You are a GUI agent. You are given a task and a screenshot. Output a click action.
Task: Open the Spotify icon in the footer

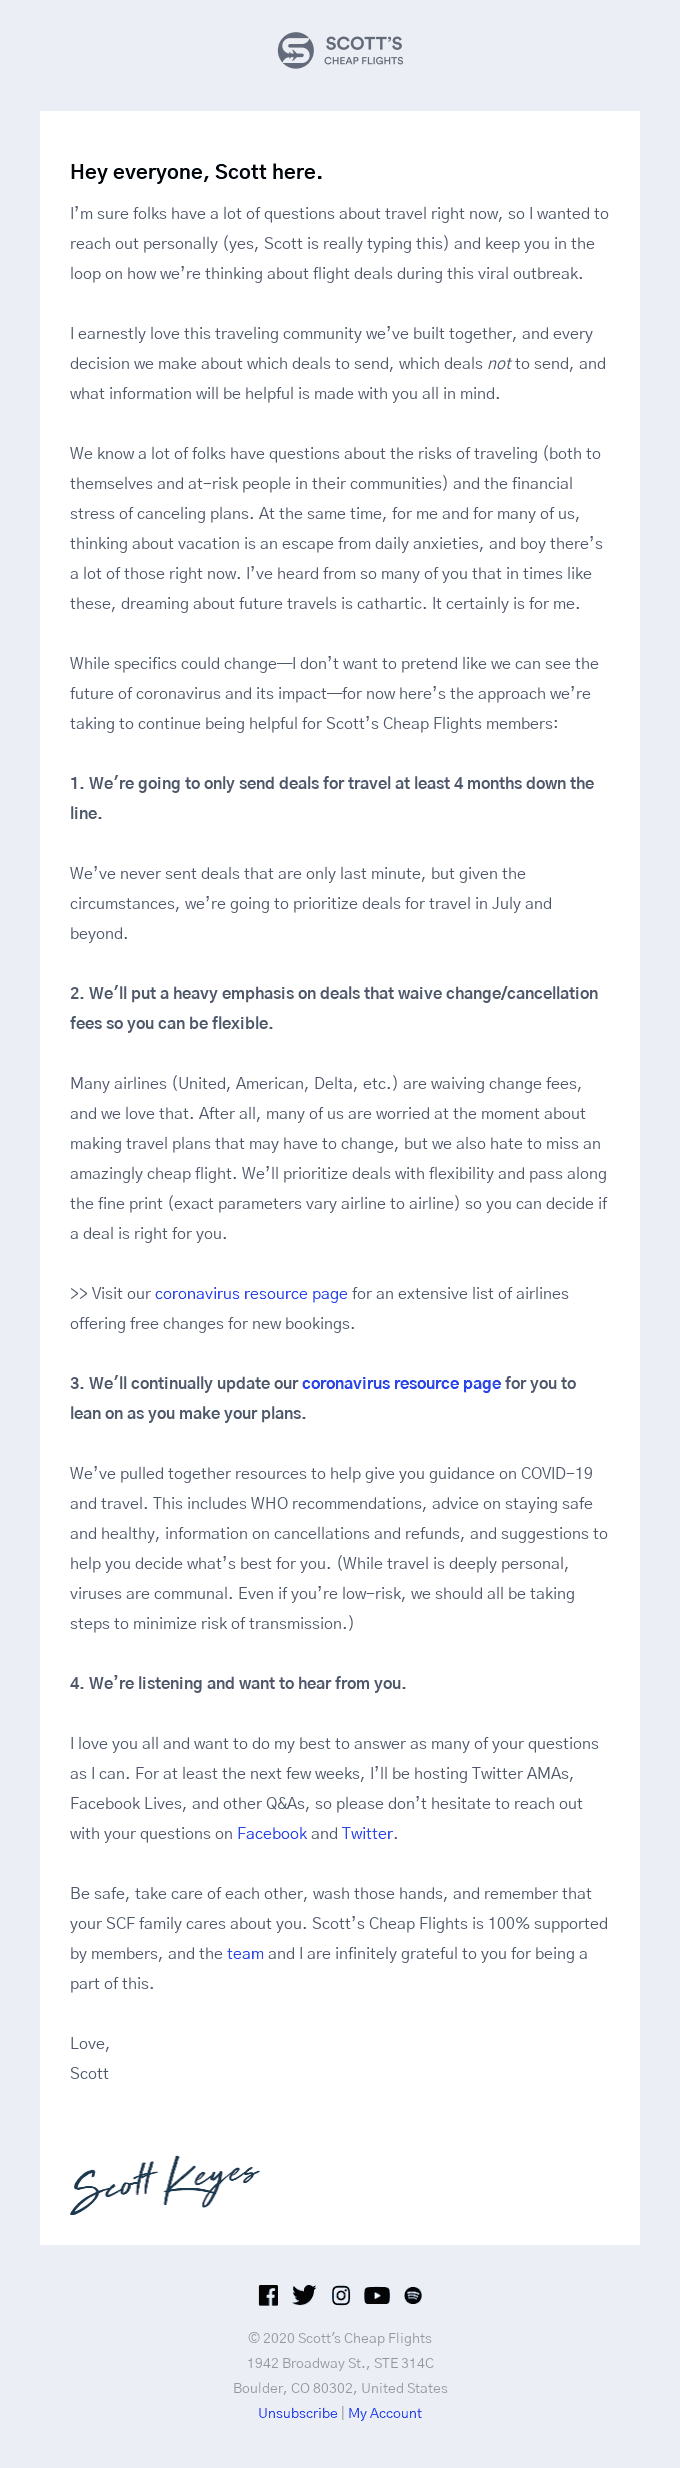(413, 2295)
